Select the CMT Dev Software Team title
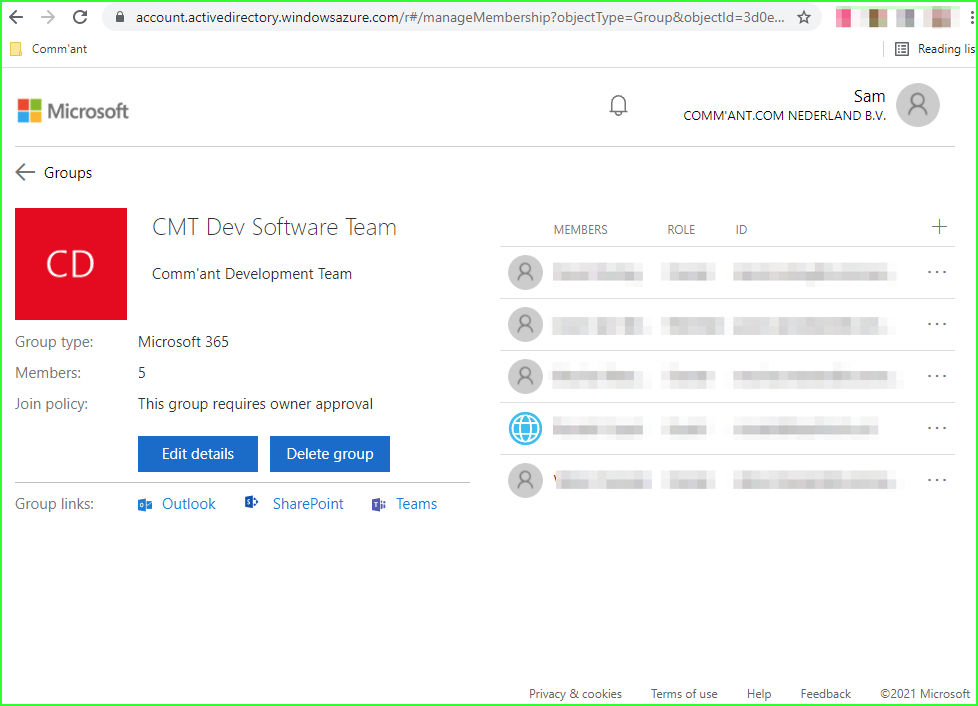The width and height of the screenshot is (978, 706). pos(274,227)
